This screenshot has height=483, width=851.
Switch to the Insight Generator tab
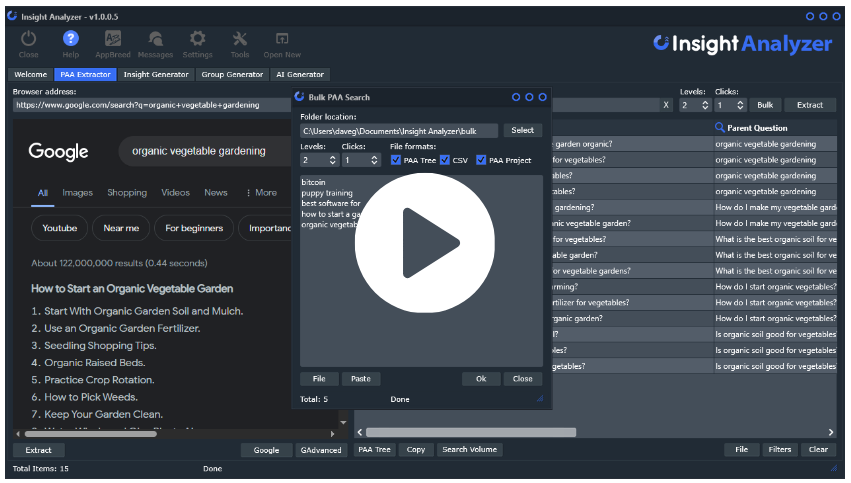pyautogui.click(x=156, y=74)
